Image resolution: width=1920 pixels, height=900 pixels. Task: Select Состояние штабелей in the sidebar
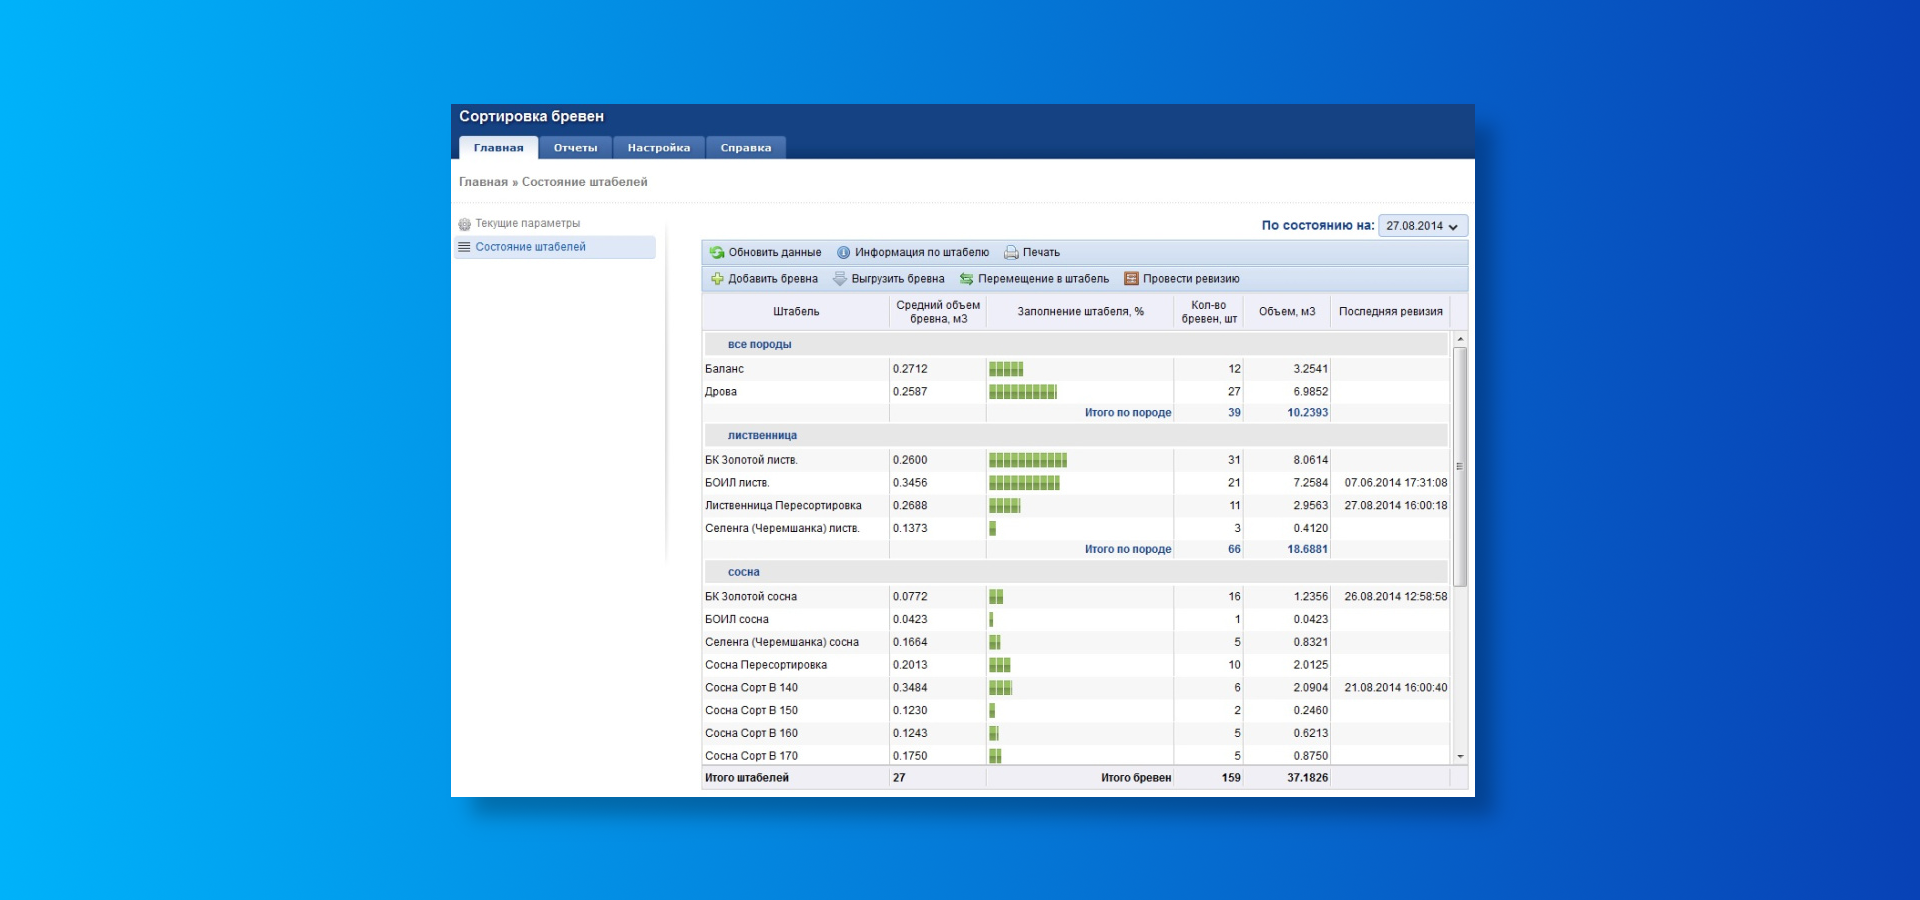(555, 247)
